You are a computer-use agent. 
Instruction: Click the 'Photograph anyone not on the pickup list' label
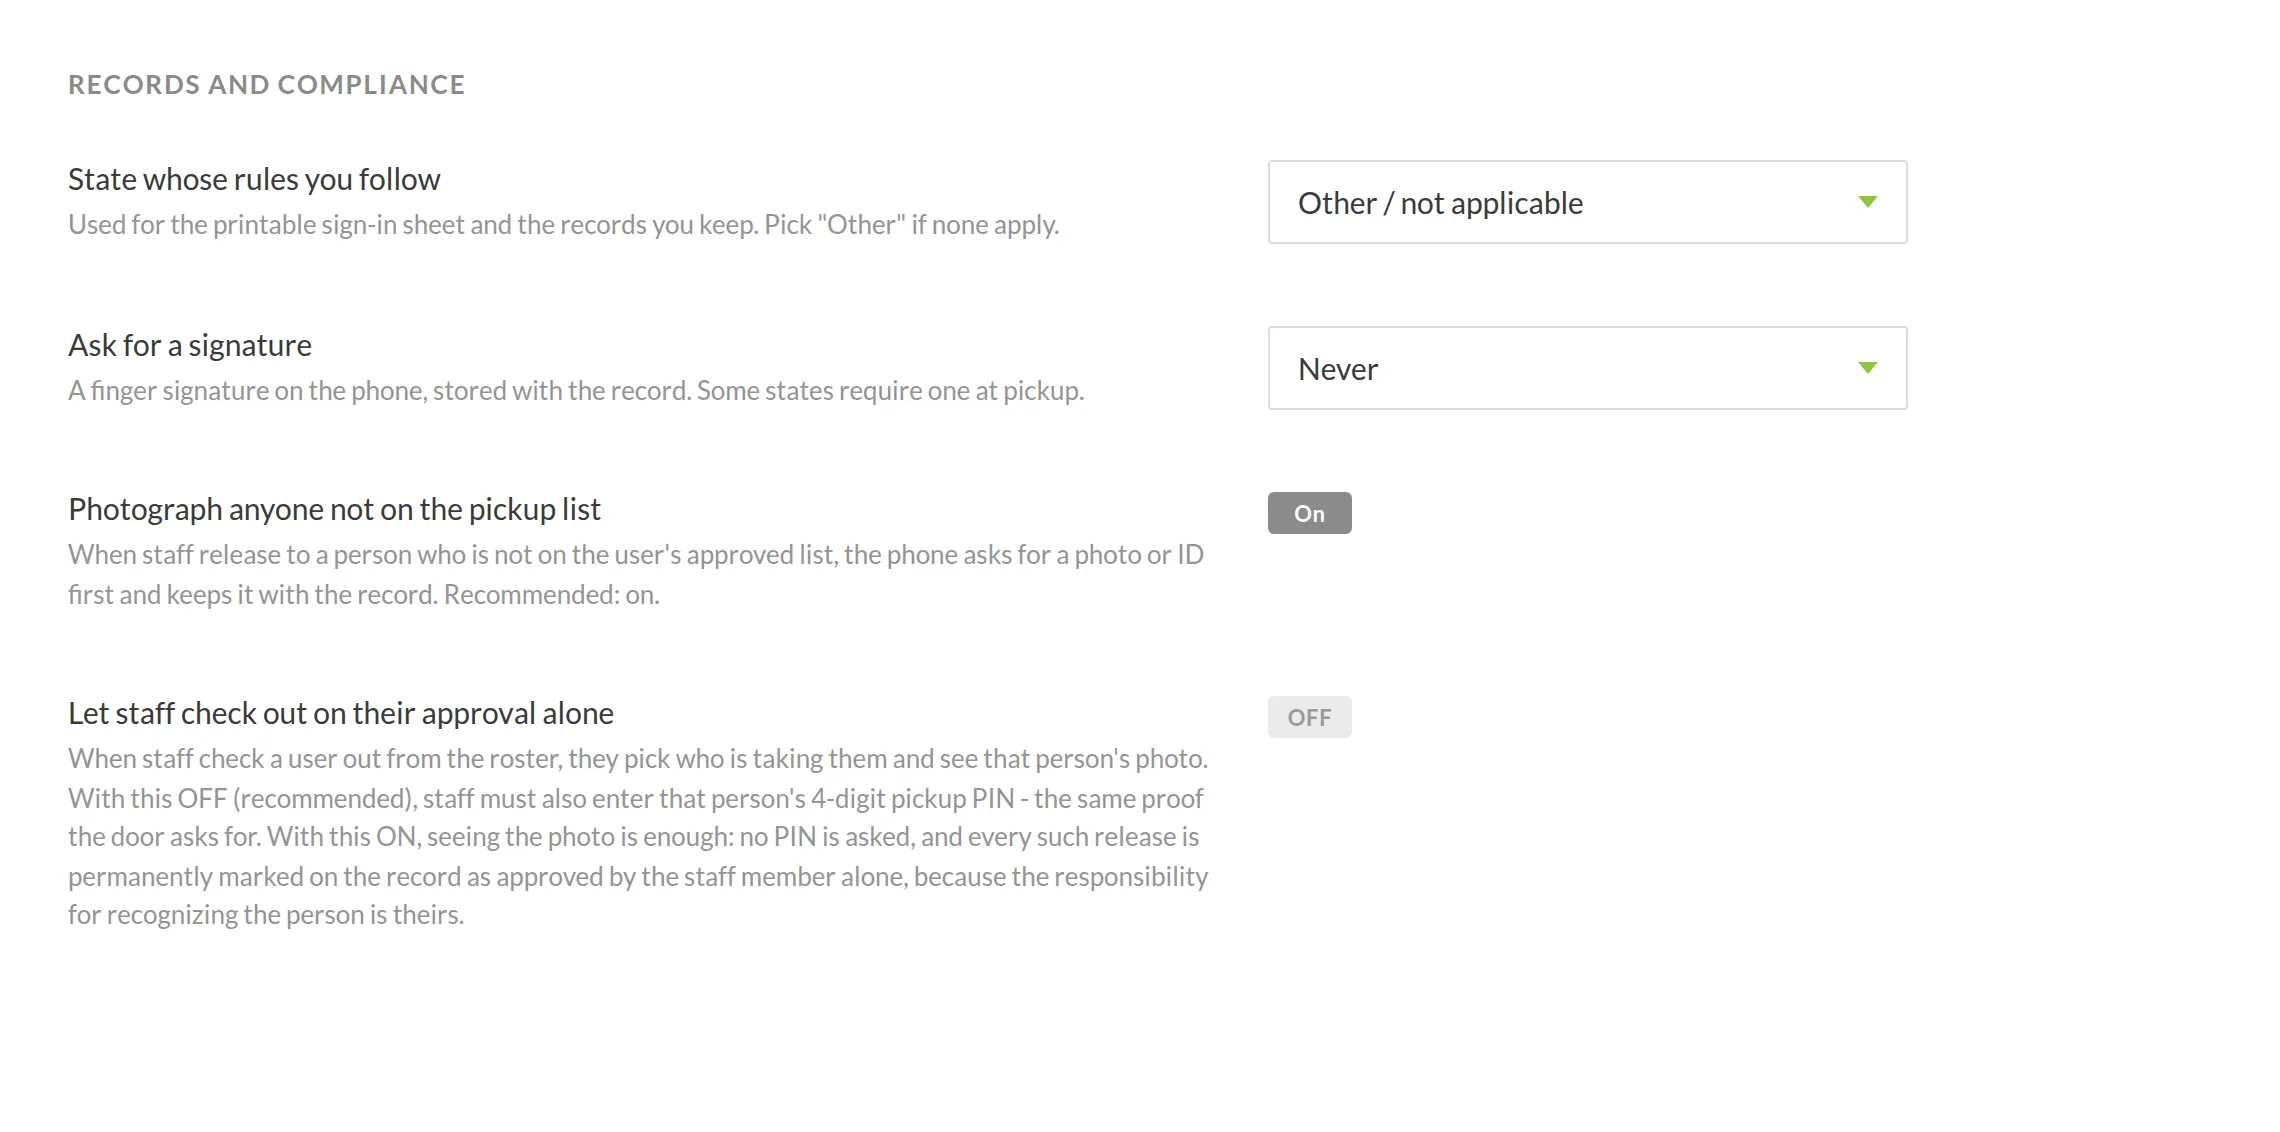(334, 509)
